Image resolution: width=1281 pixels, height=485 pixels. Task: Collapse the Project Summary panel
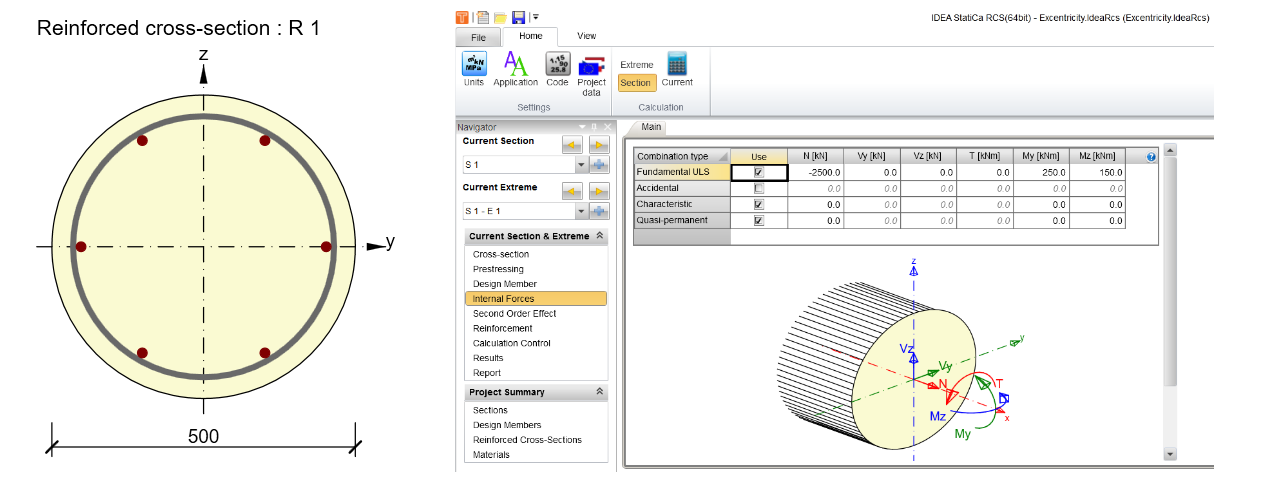599,392
